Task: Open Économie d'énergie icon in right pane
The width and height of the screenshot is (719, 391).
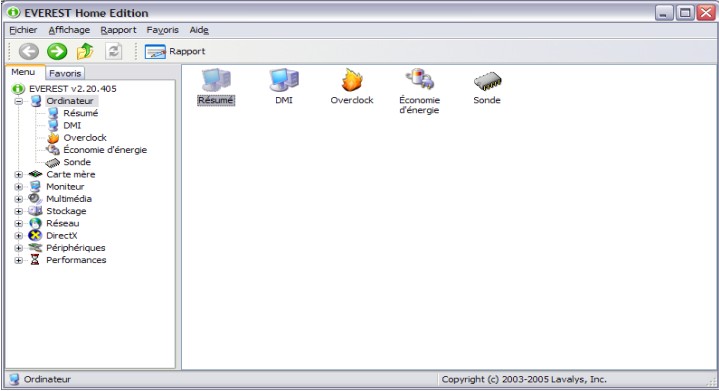Action: (420, 80)
